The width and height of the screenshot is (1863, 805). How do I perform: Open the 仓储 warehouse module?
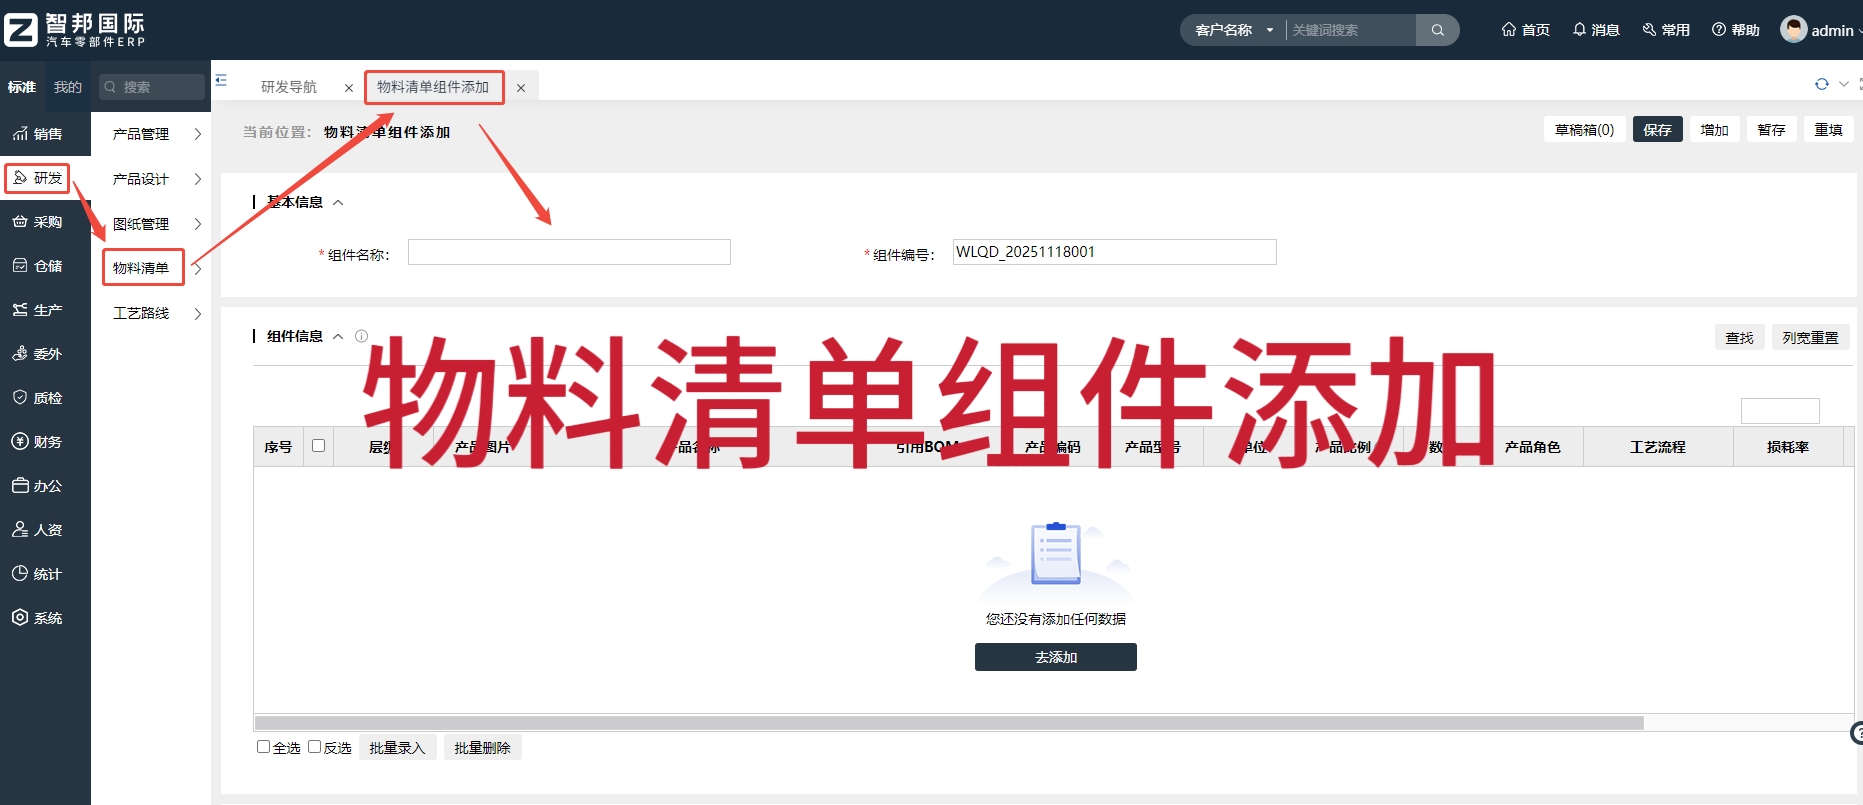tap(38, 265)
